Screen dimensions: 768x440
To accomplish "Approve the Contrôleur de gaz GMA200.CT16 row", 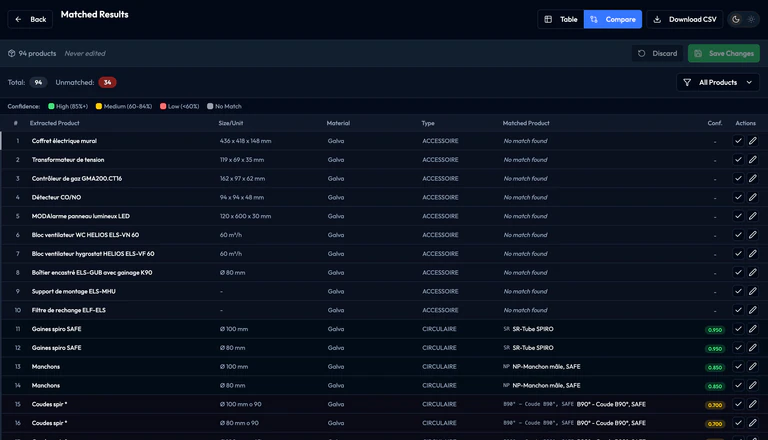I will click(x=738, y=179).
